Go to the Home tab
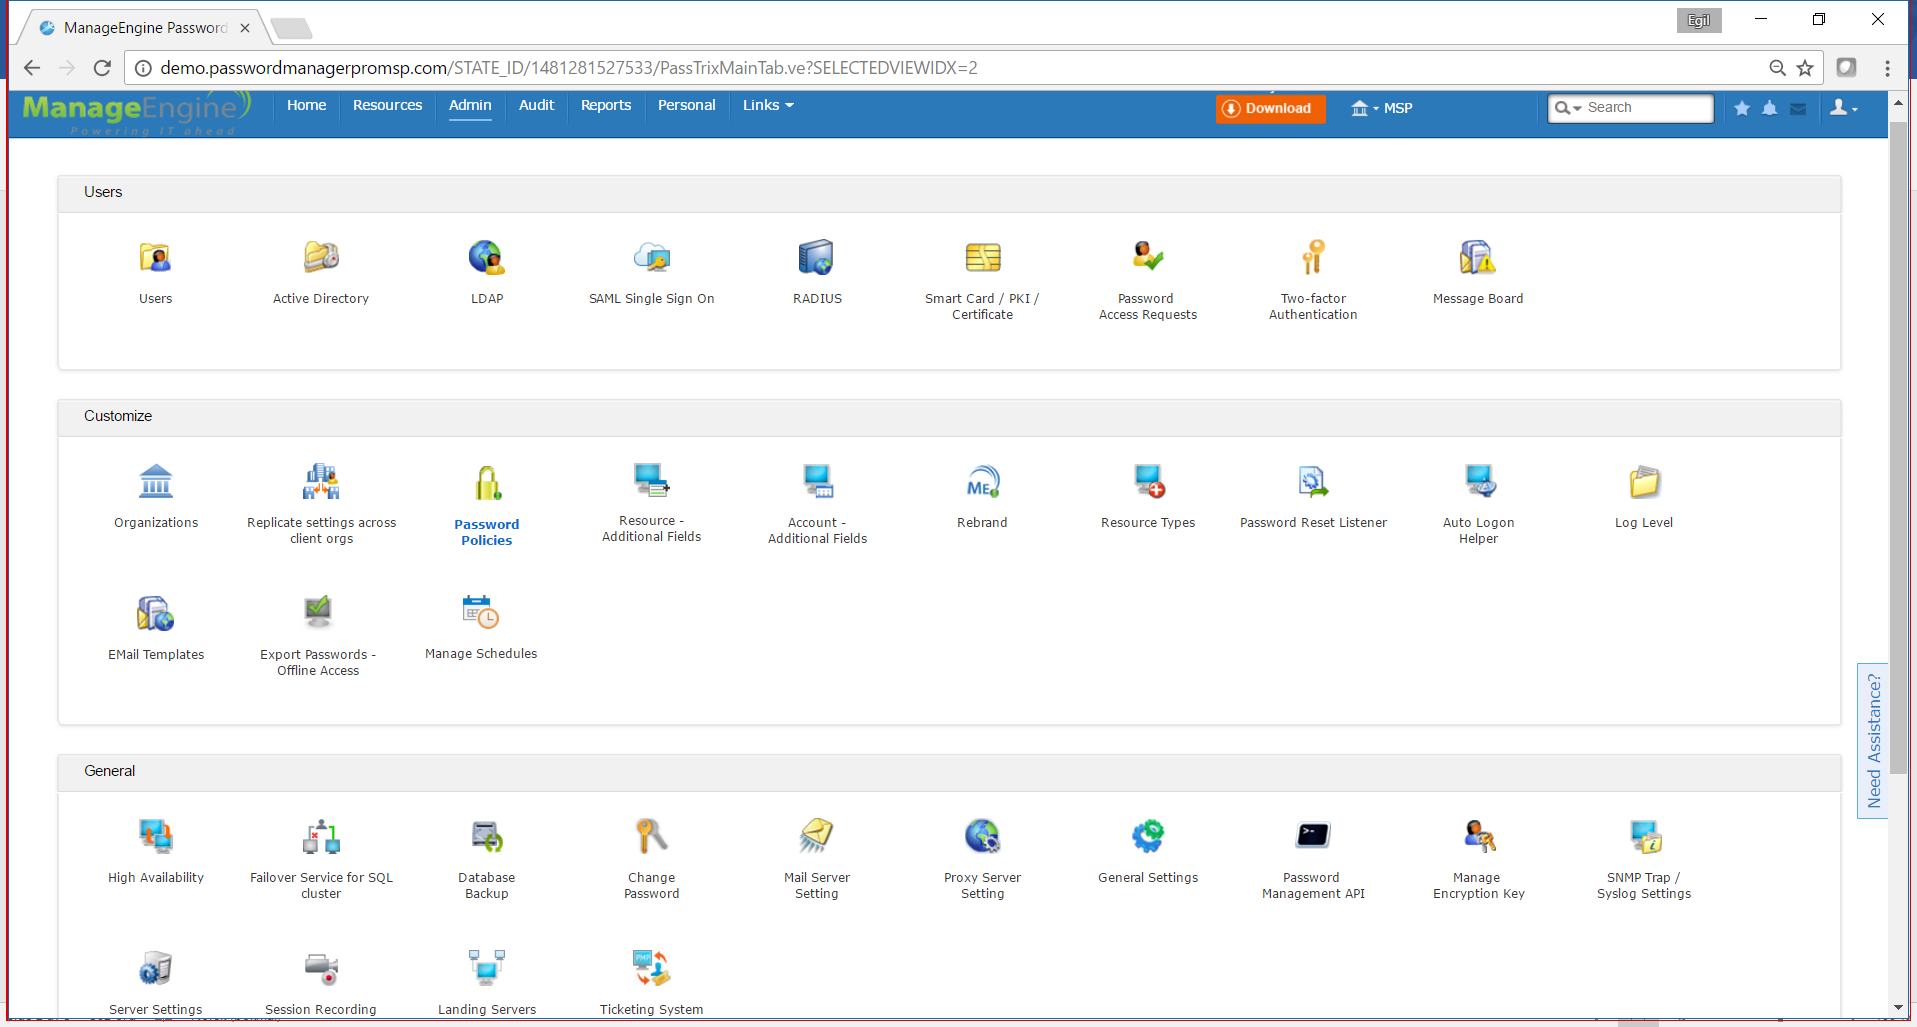1917x1027 pixels. (306, 105)
